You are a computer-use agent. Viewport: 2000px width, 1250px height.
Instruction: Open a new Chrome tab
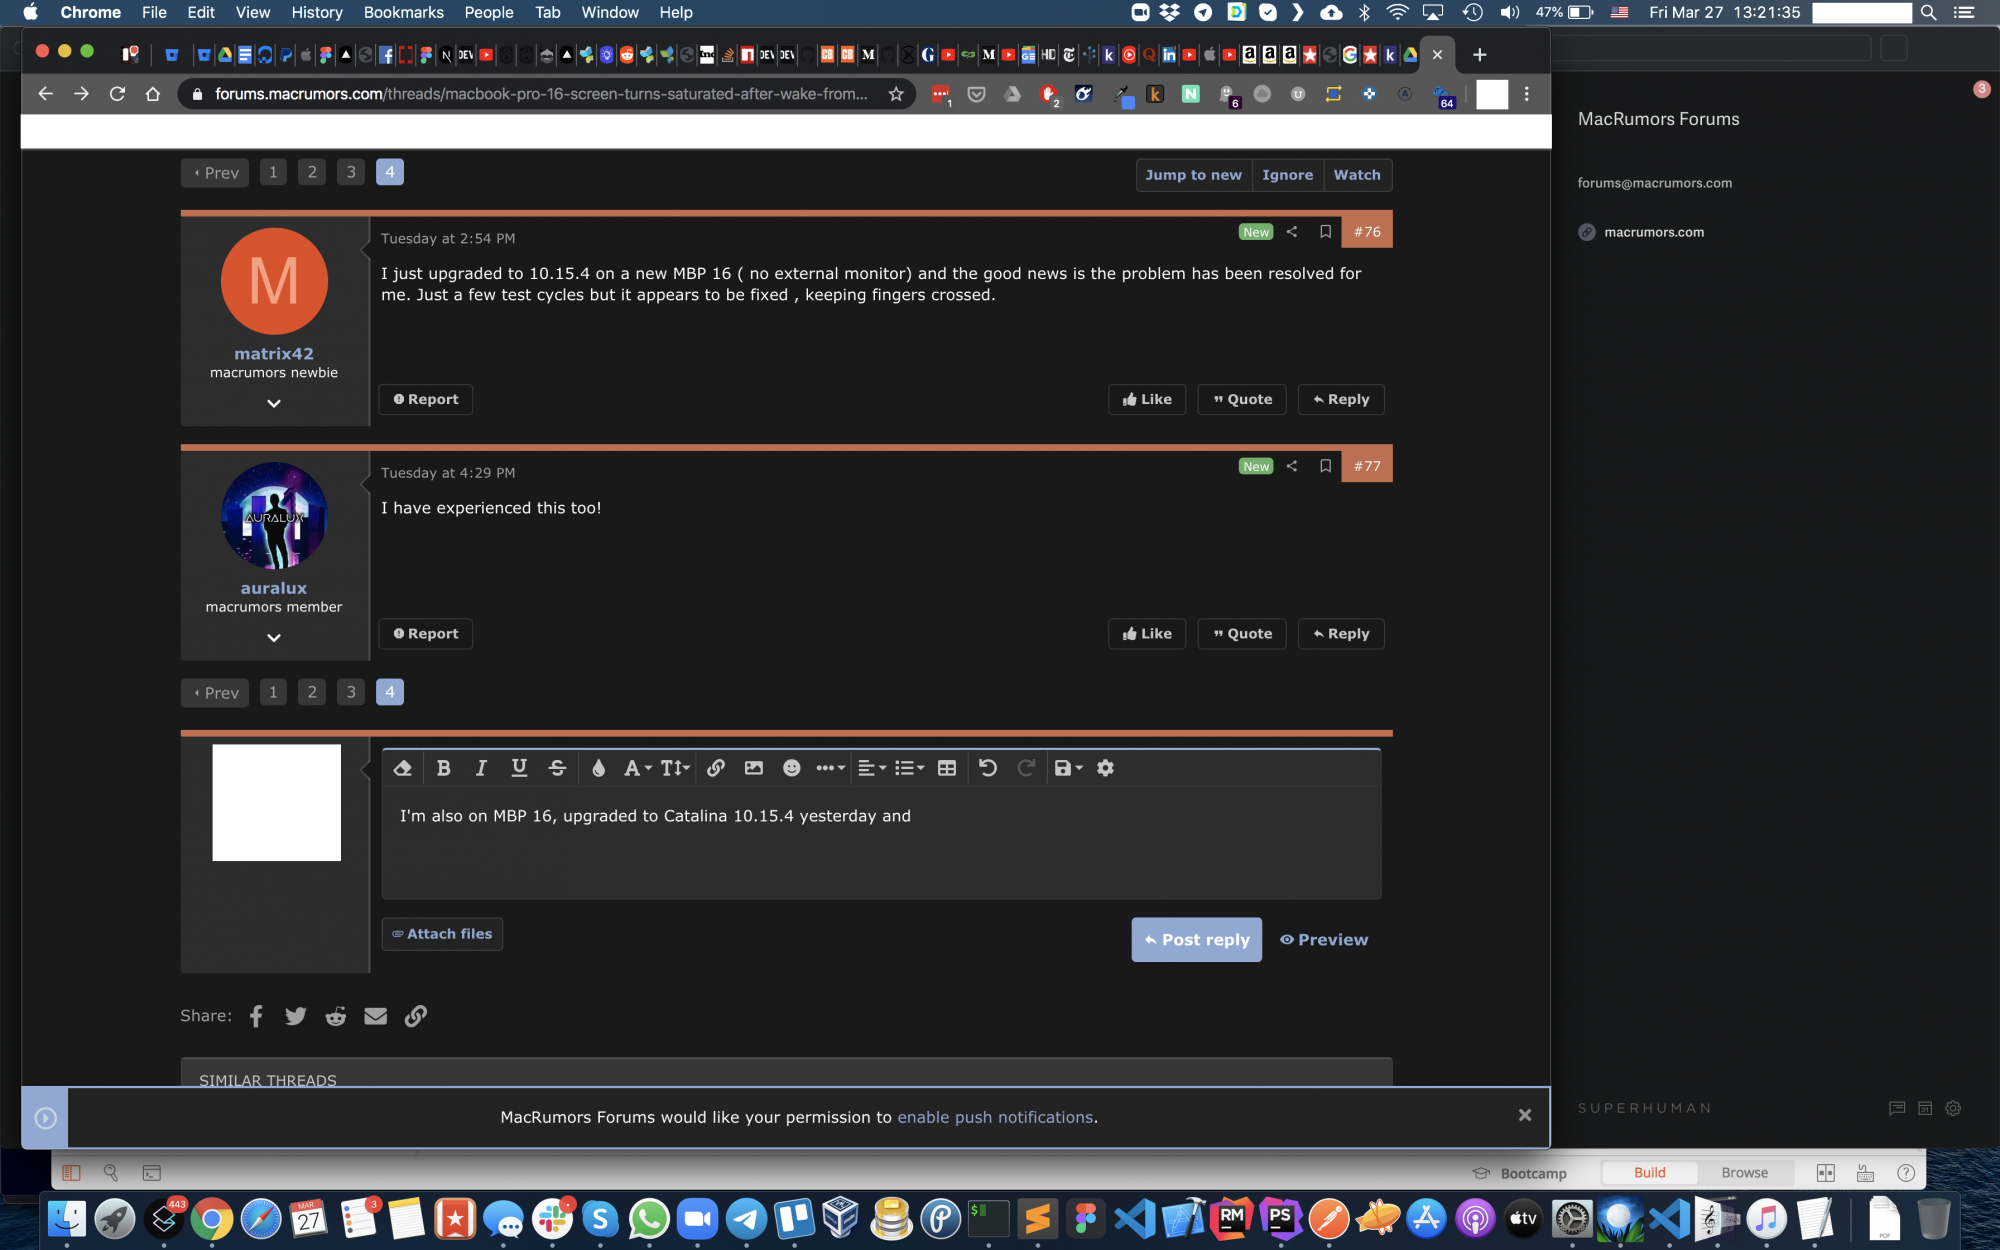(1480, 54)
